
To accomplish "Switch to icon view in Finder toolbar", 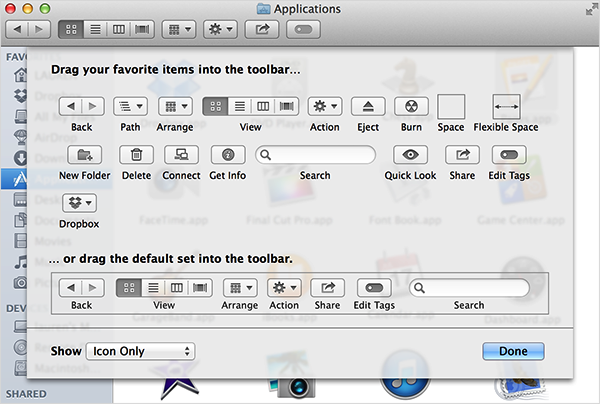I will click(71, 29).
